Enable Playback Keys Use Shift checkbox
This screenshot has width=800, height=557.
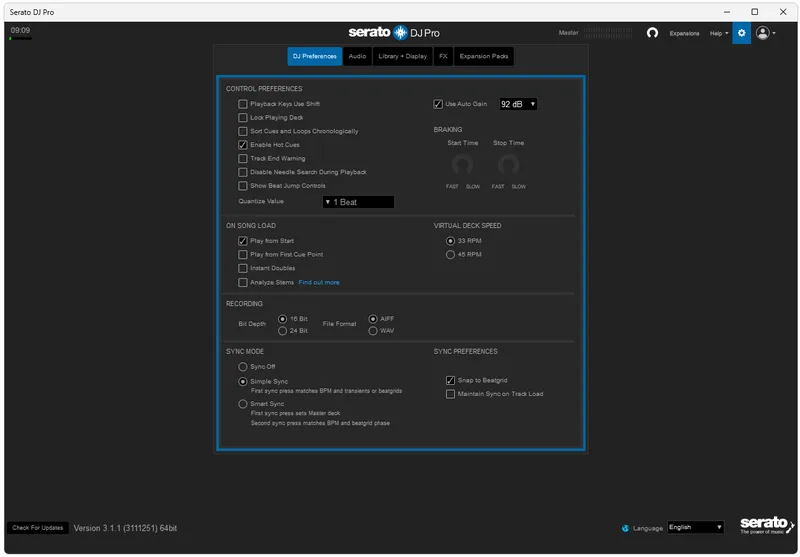pos(243,104)
